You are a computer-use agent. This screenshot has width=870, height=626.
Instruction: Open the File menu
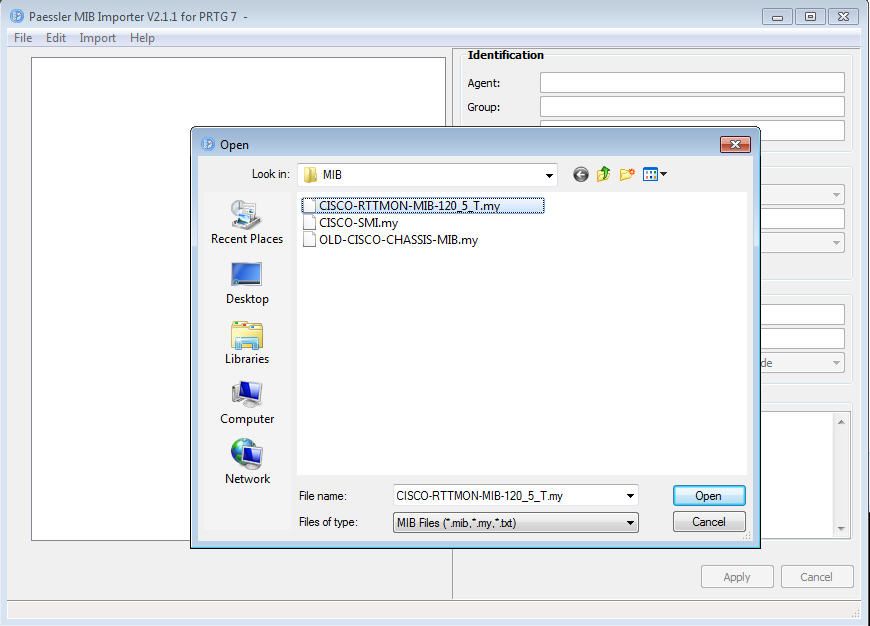coord(23,38)
